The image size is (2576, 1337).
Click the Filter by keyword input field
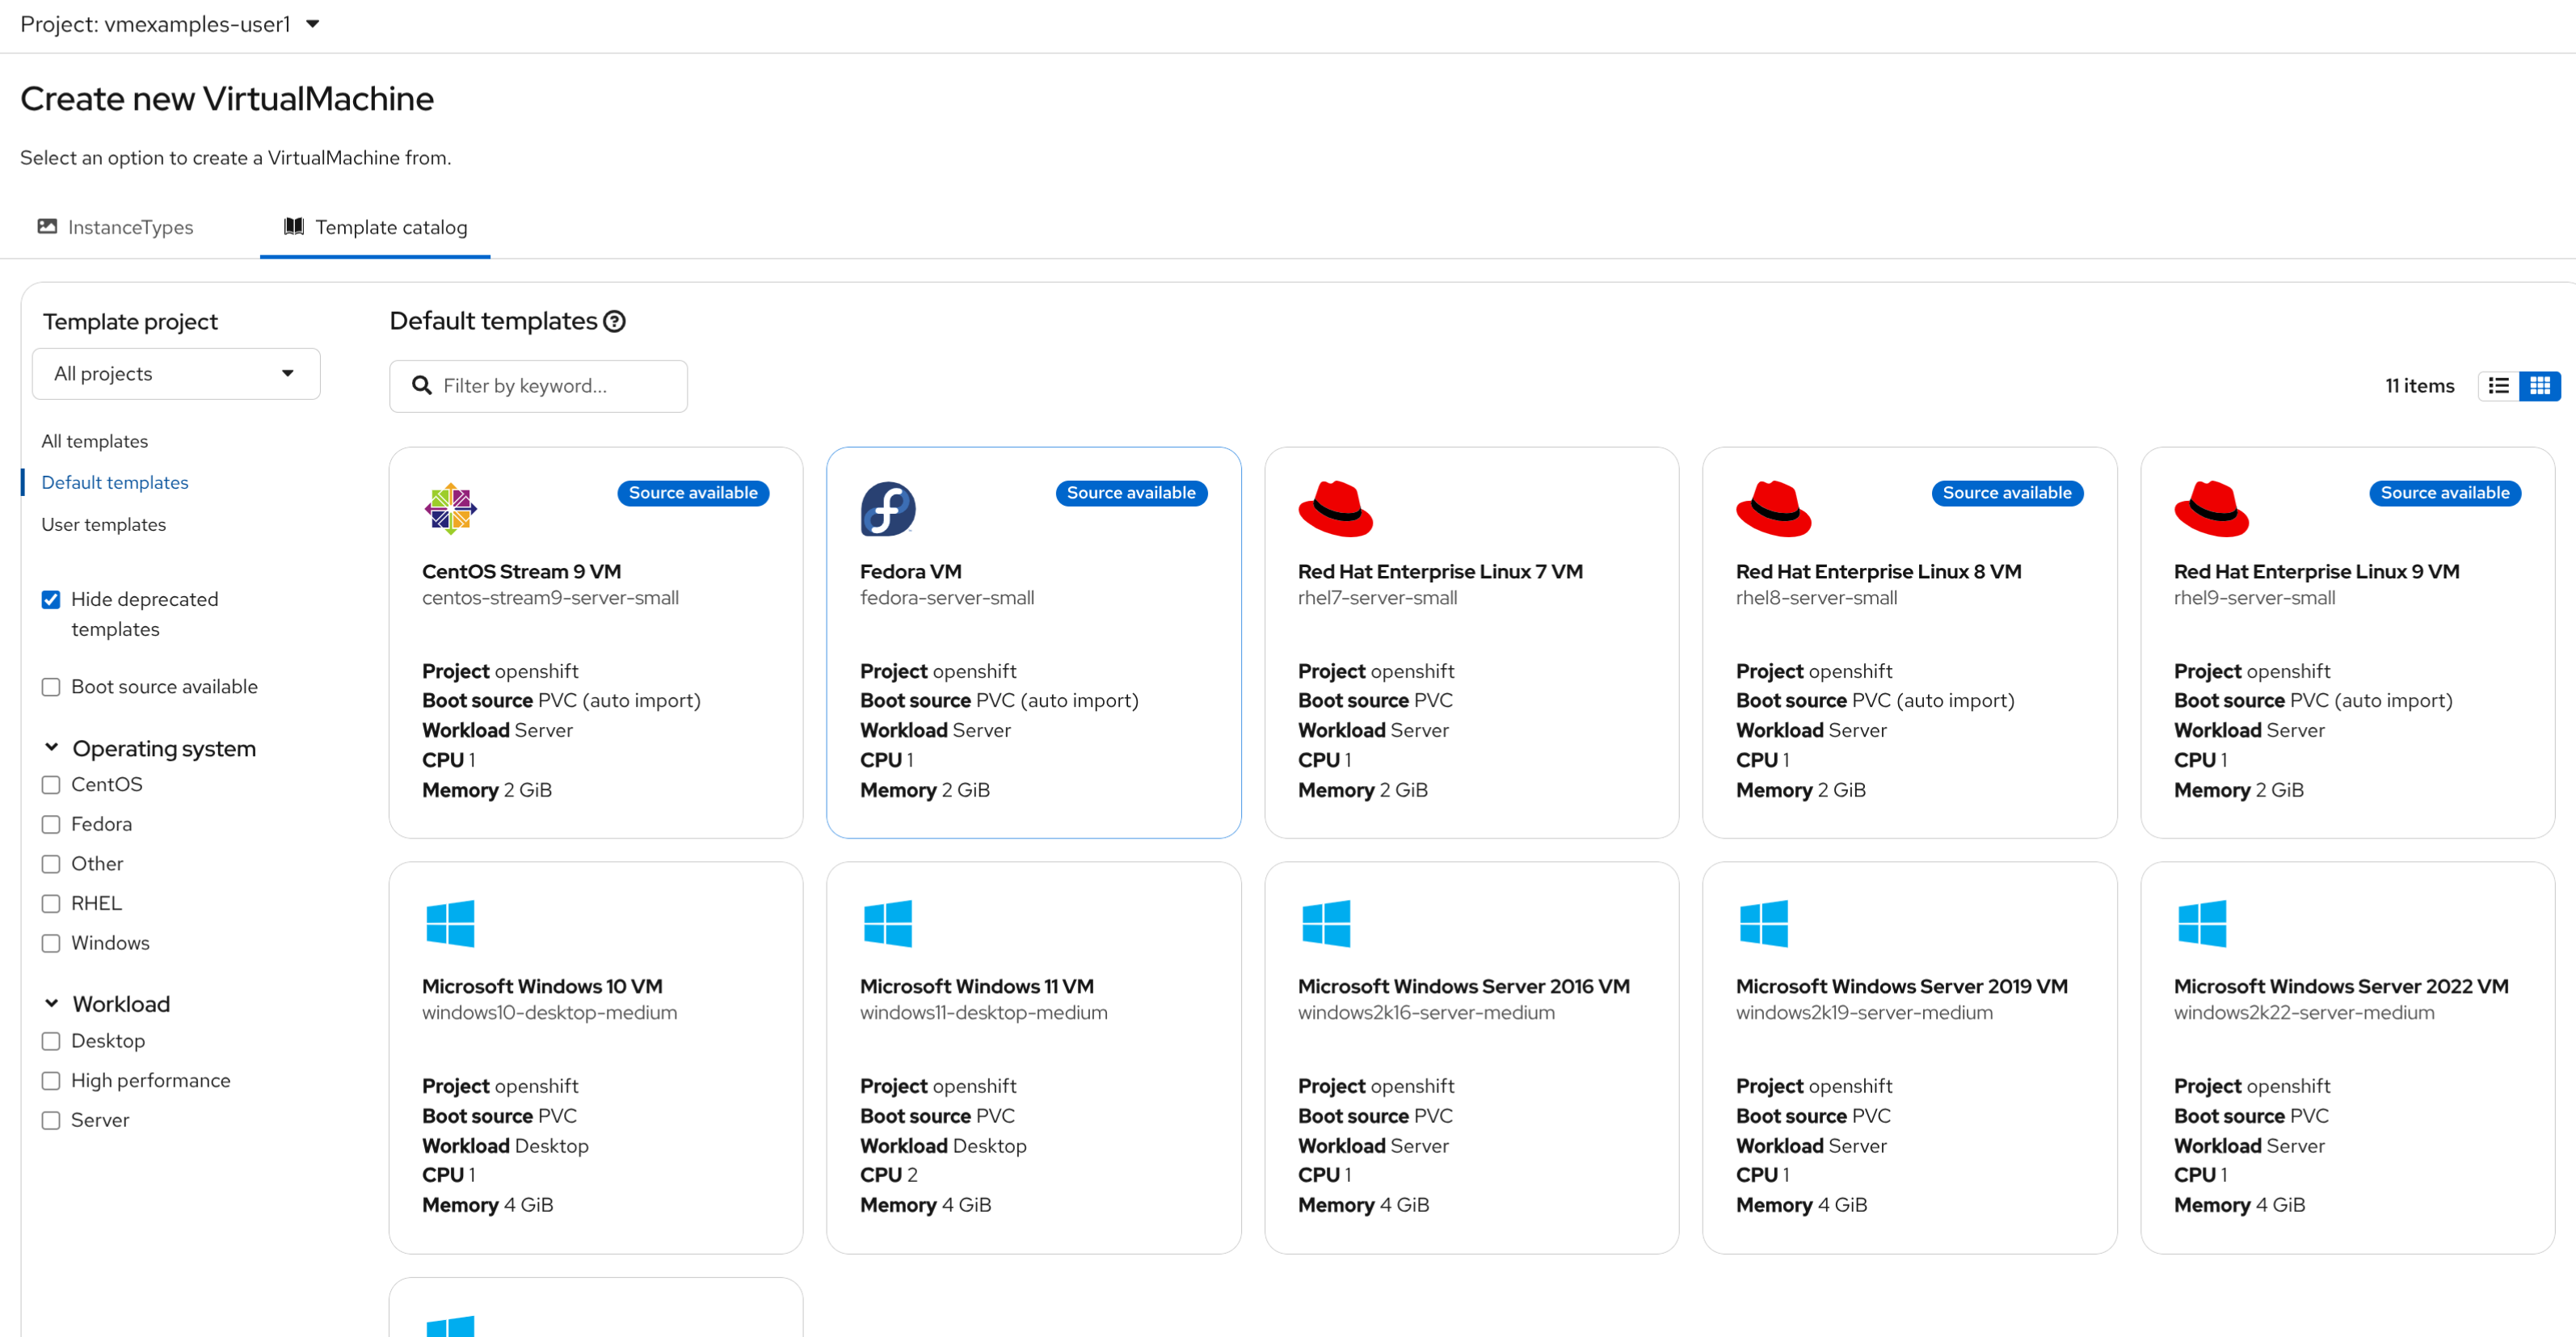click(x=538, y=385)
